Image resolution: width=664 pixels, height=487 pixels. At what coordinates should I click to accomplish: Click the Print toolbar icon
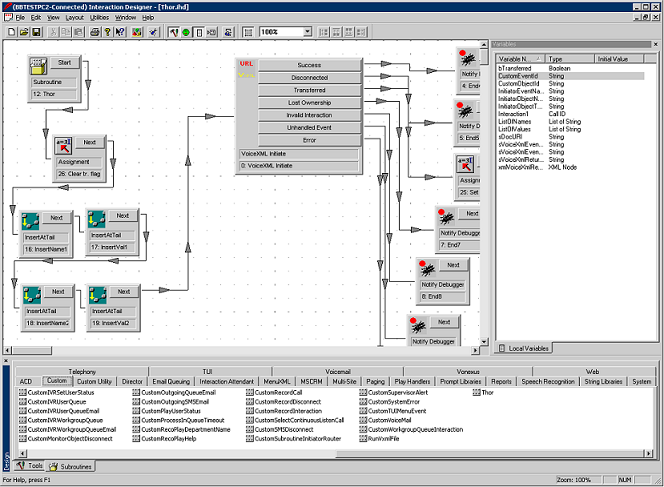coord(94,32)
